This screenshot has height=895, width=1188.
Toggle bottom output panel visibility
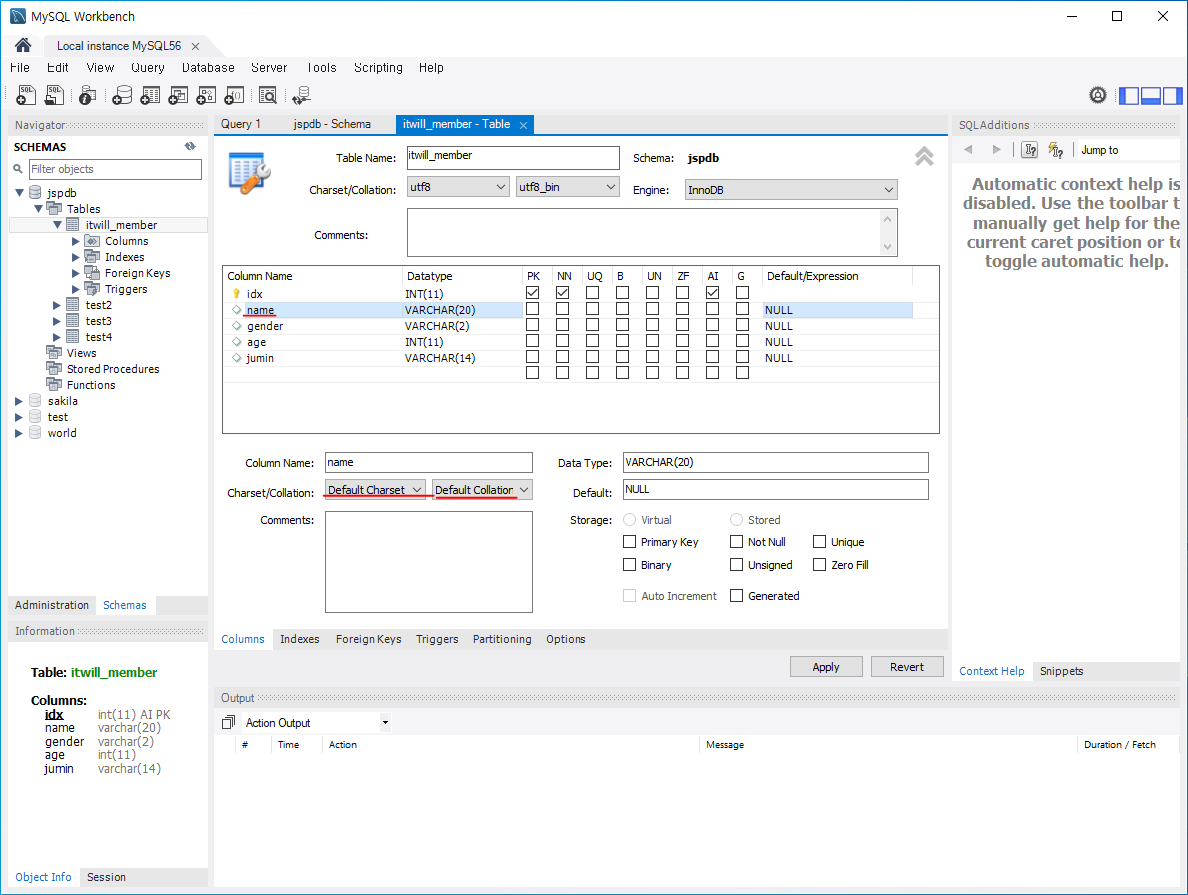(x=1151, y=95)
